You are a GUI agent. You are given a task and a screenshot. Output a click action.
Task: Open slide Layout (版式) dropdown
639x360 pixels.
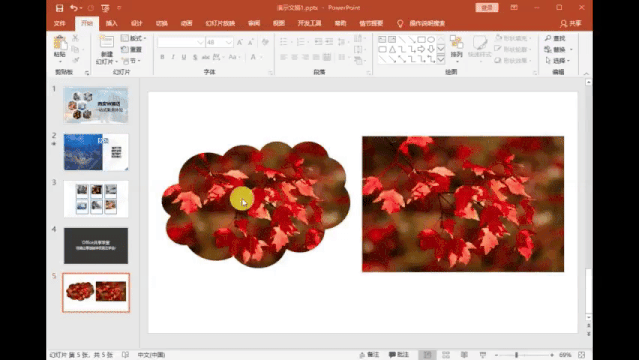point(134,38)
